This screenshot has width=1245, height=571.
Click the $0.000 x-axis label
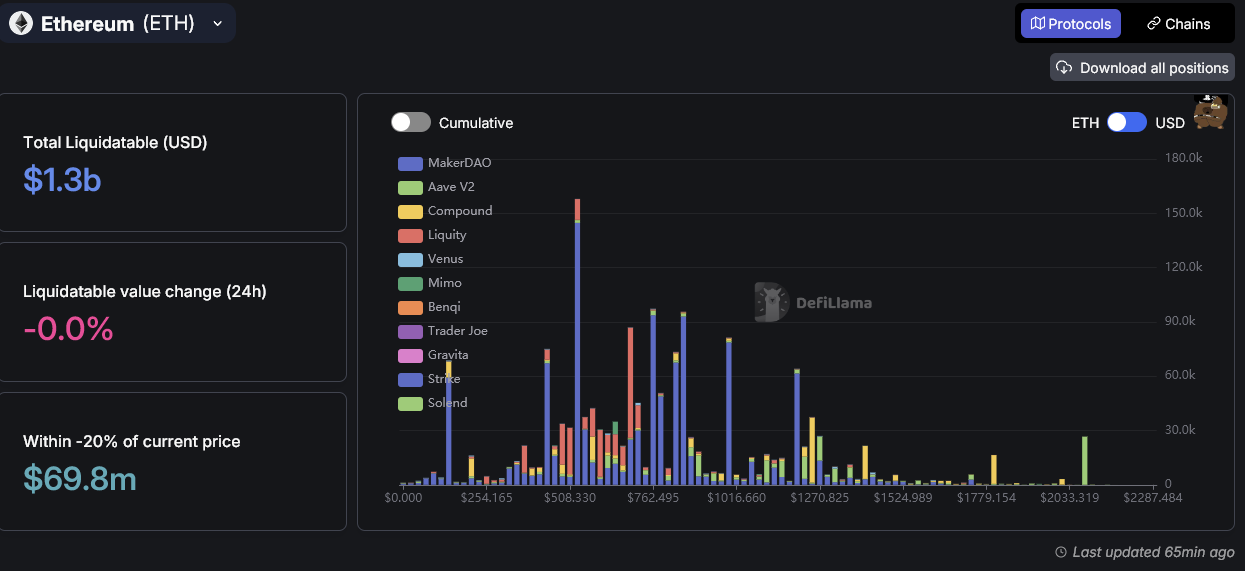403,497
